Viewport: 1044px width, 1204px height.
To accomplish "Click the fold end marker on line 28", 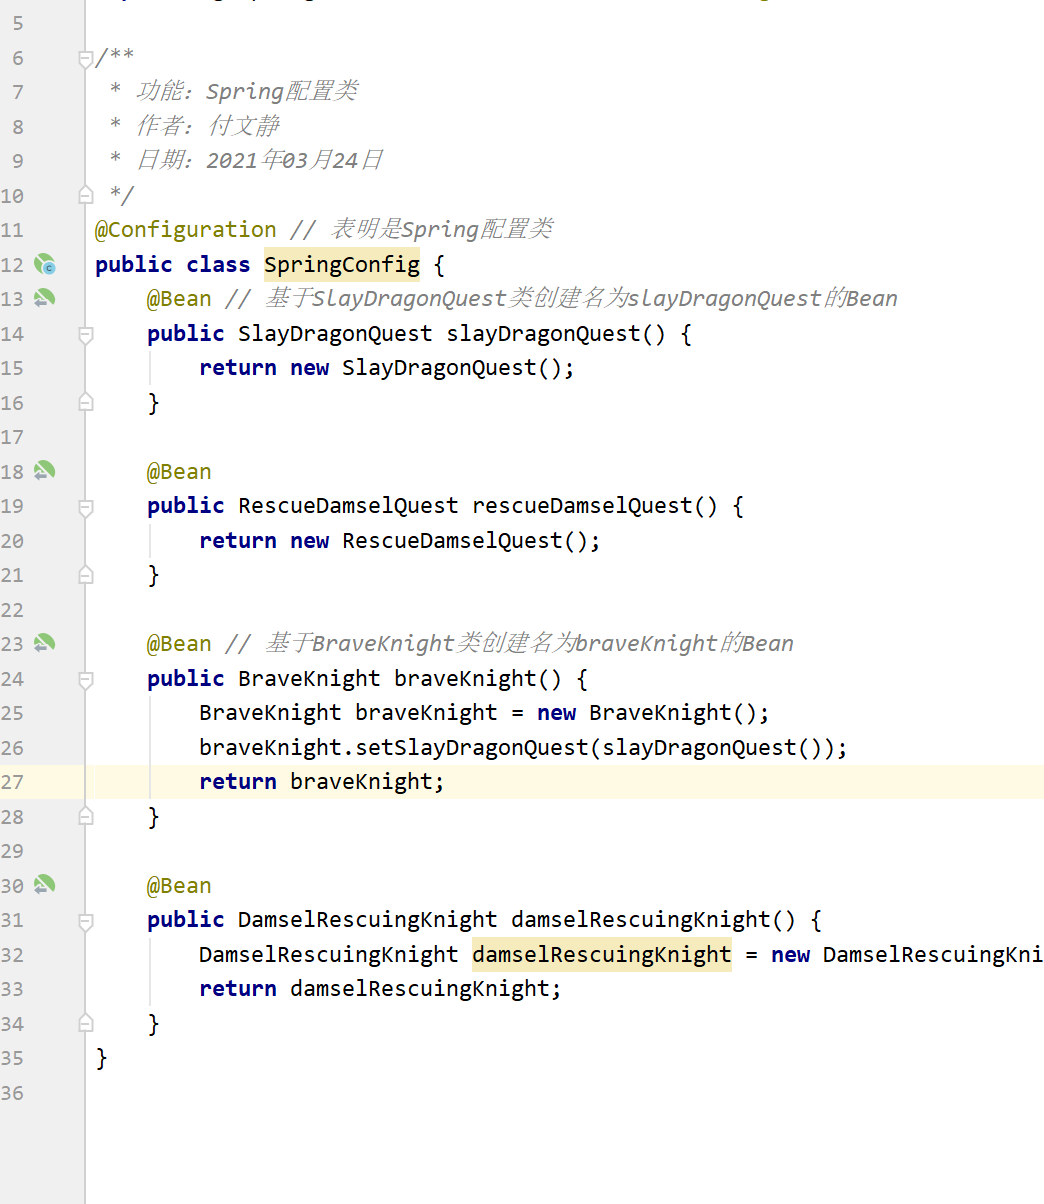I will (86, 816).
